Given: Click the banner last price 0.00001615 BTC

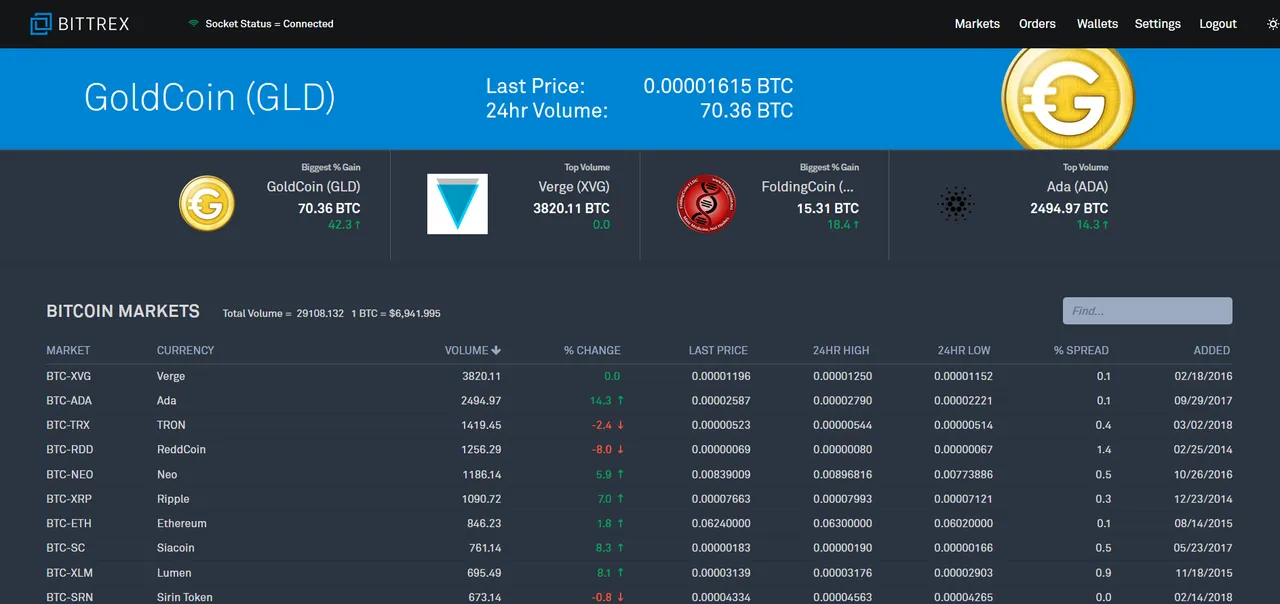Looking at the screenshot, I should point(718,86).
